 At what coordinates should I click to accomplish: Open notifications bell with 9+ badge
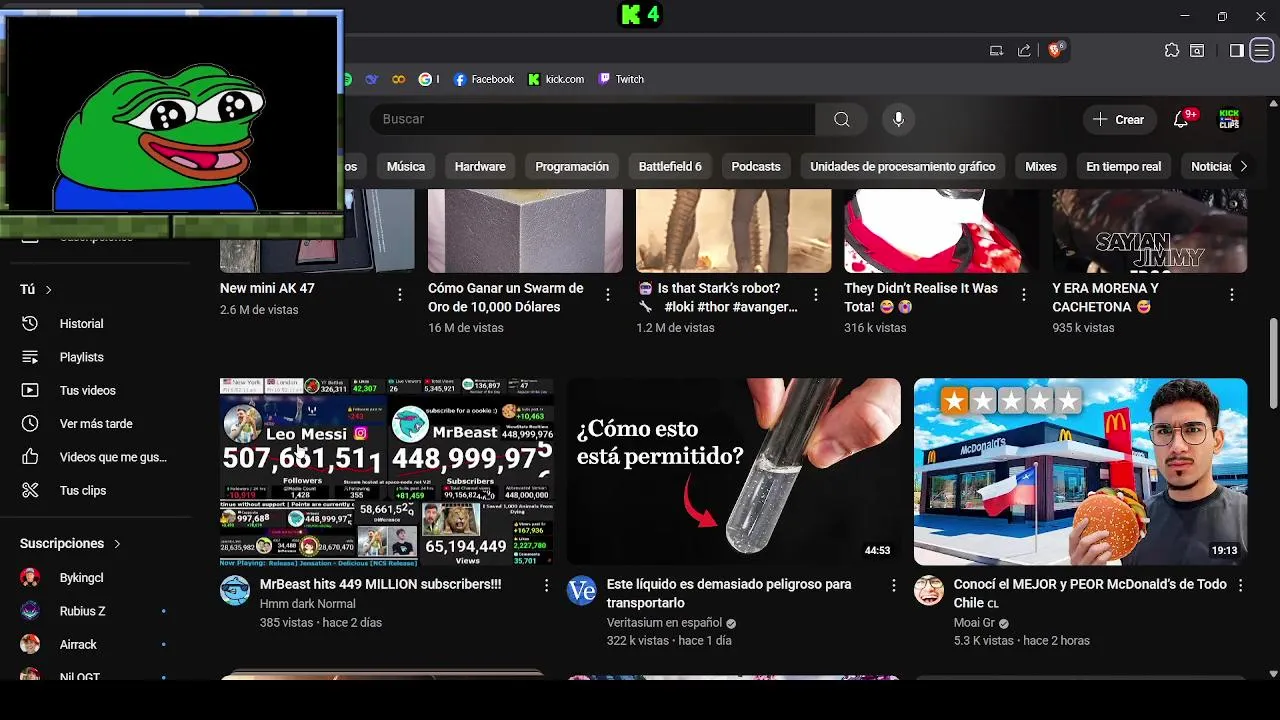1181,119
